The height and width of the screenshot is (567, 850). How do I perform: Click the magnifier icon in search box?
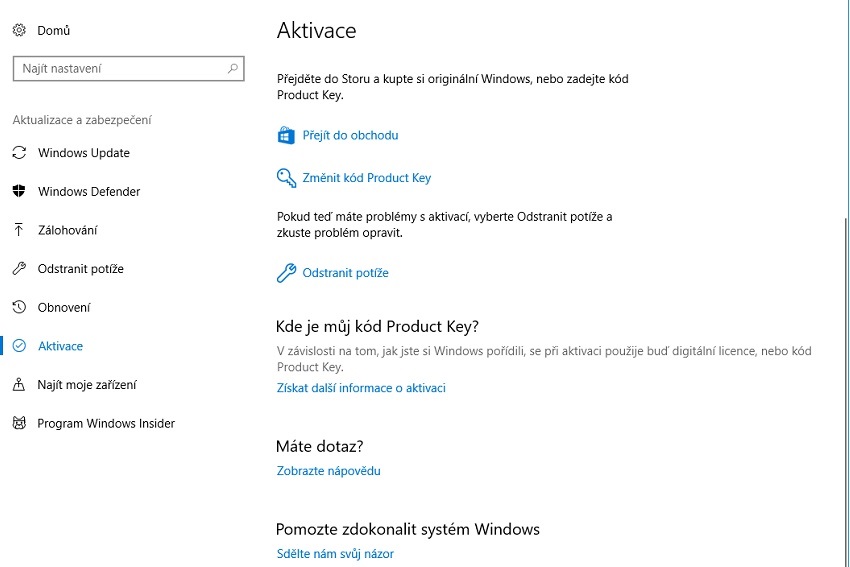(x=233, y=69)
